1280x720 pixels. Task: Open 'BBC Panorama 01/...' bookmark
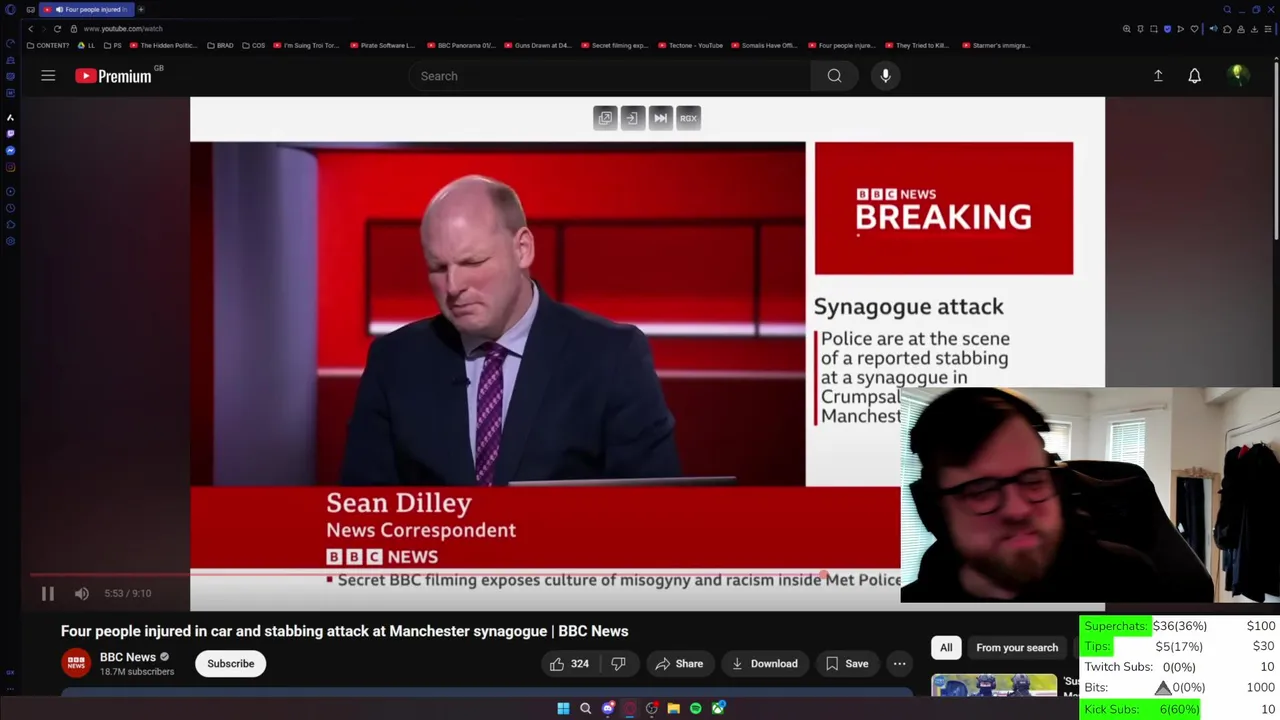click(x=461, y=45)
